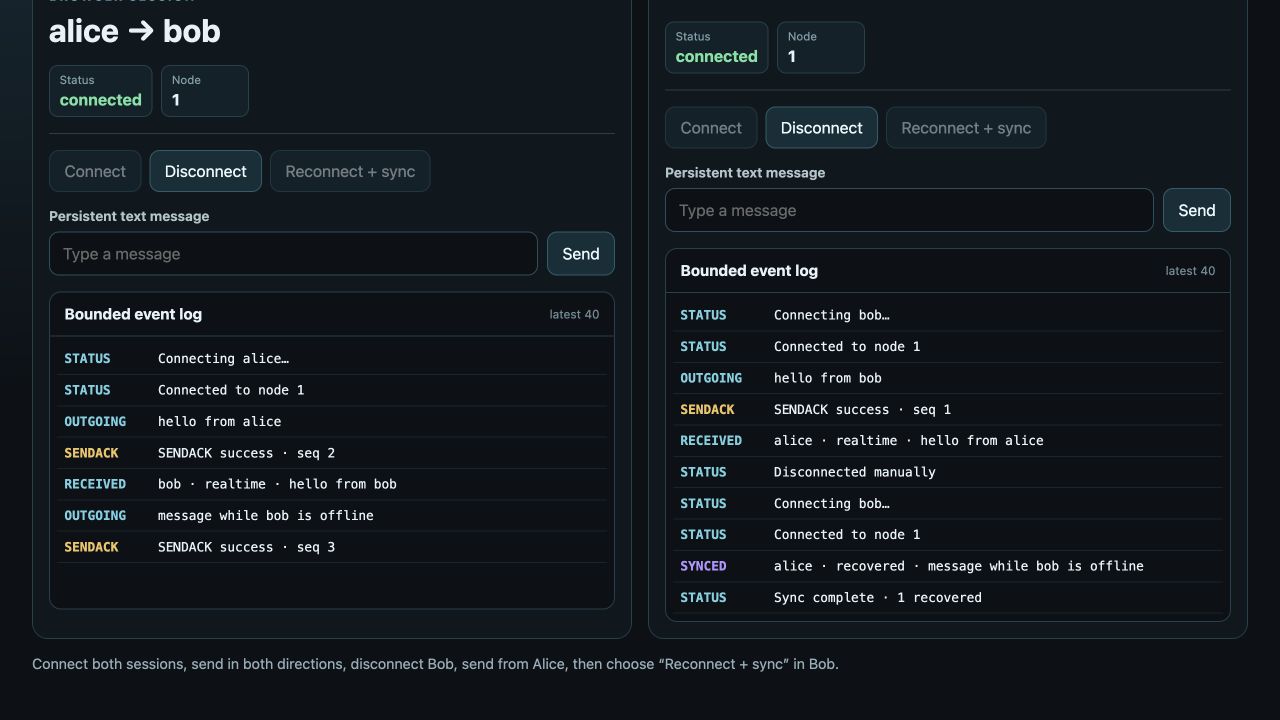Click Connect button in alice session
Screen dimensions: 1280x720
coord(95,171)
